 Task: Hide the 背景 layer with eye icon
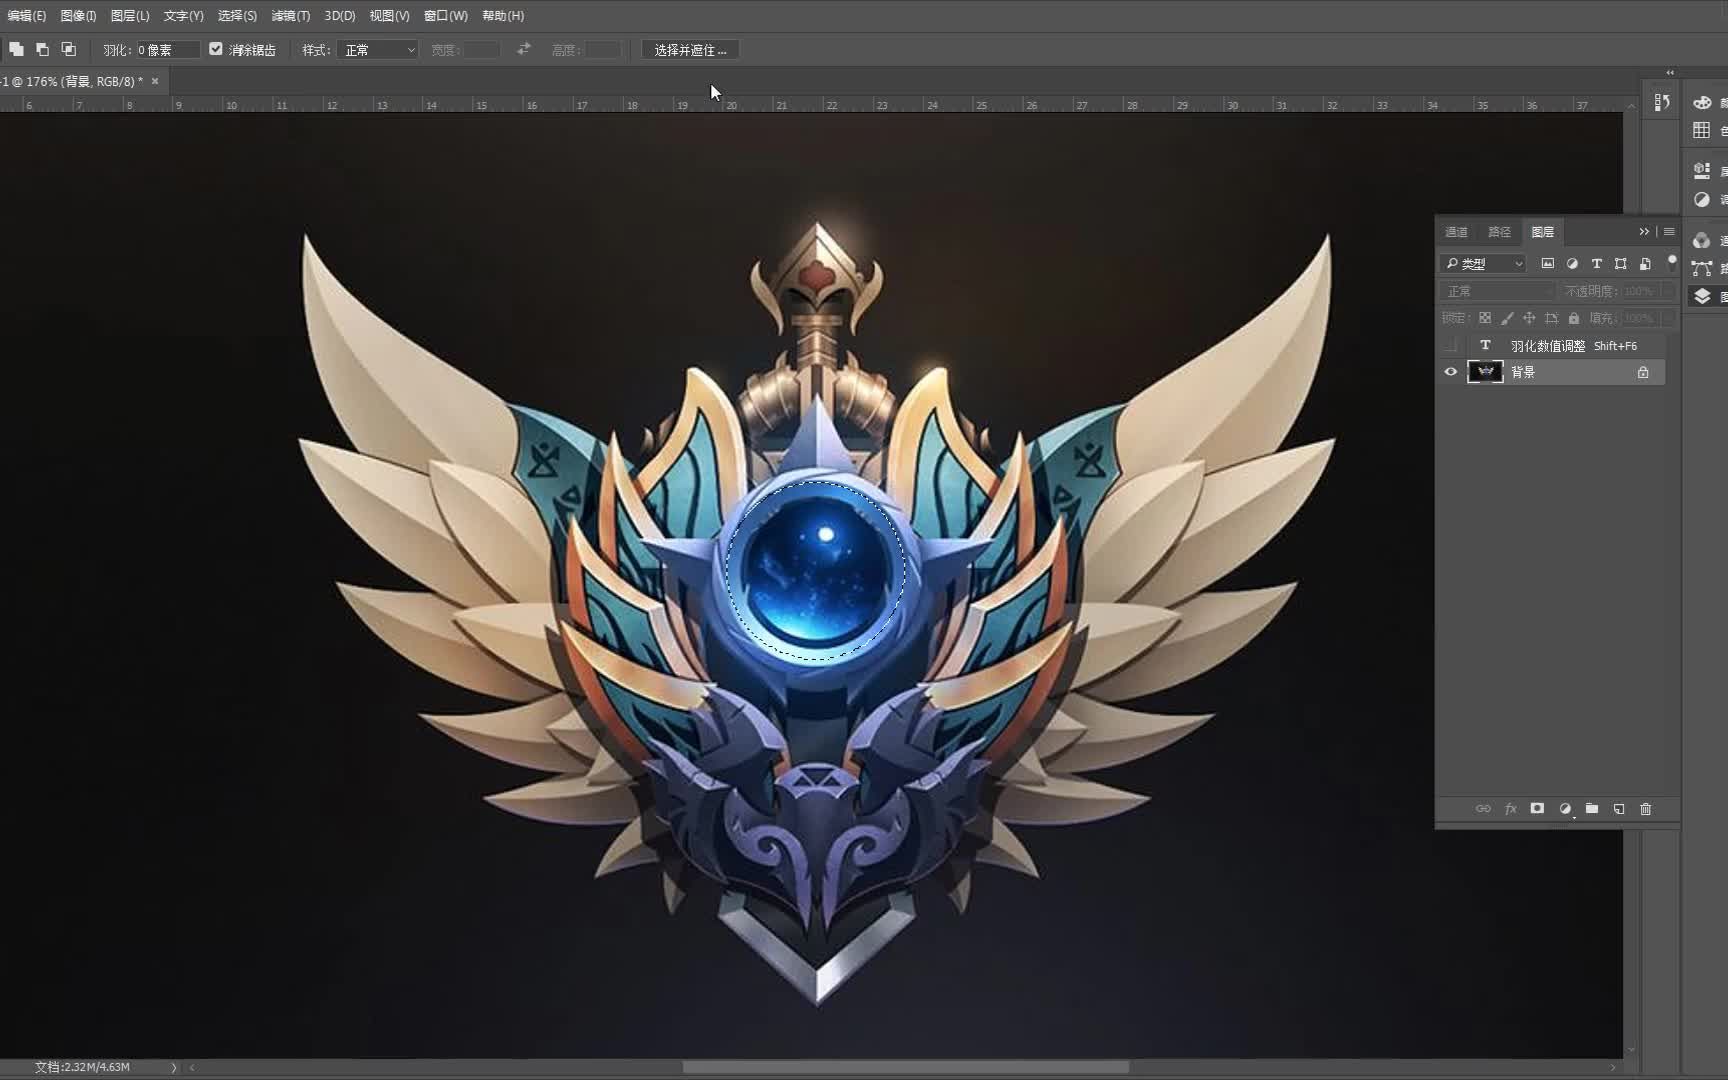pyautogui.click(x=1451, y=372)
